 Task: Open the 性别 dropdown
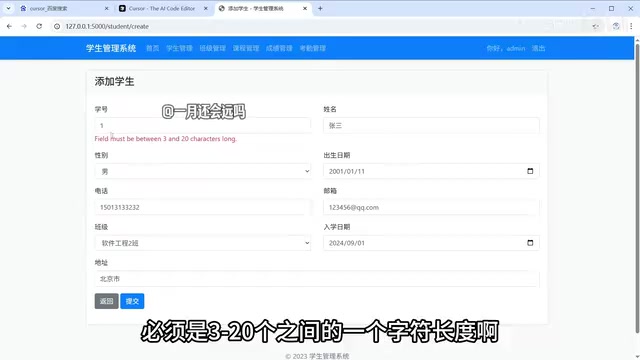202,171
